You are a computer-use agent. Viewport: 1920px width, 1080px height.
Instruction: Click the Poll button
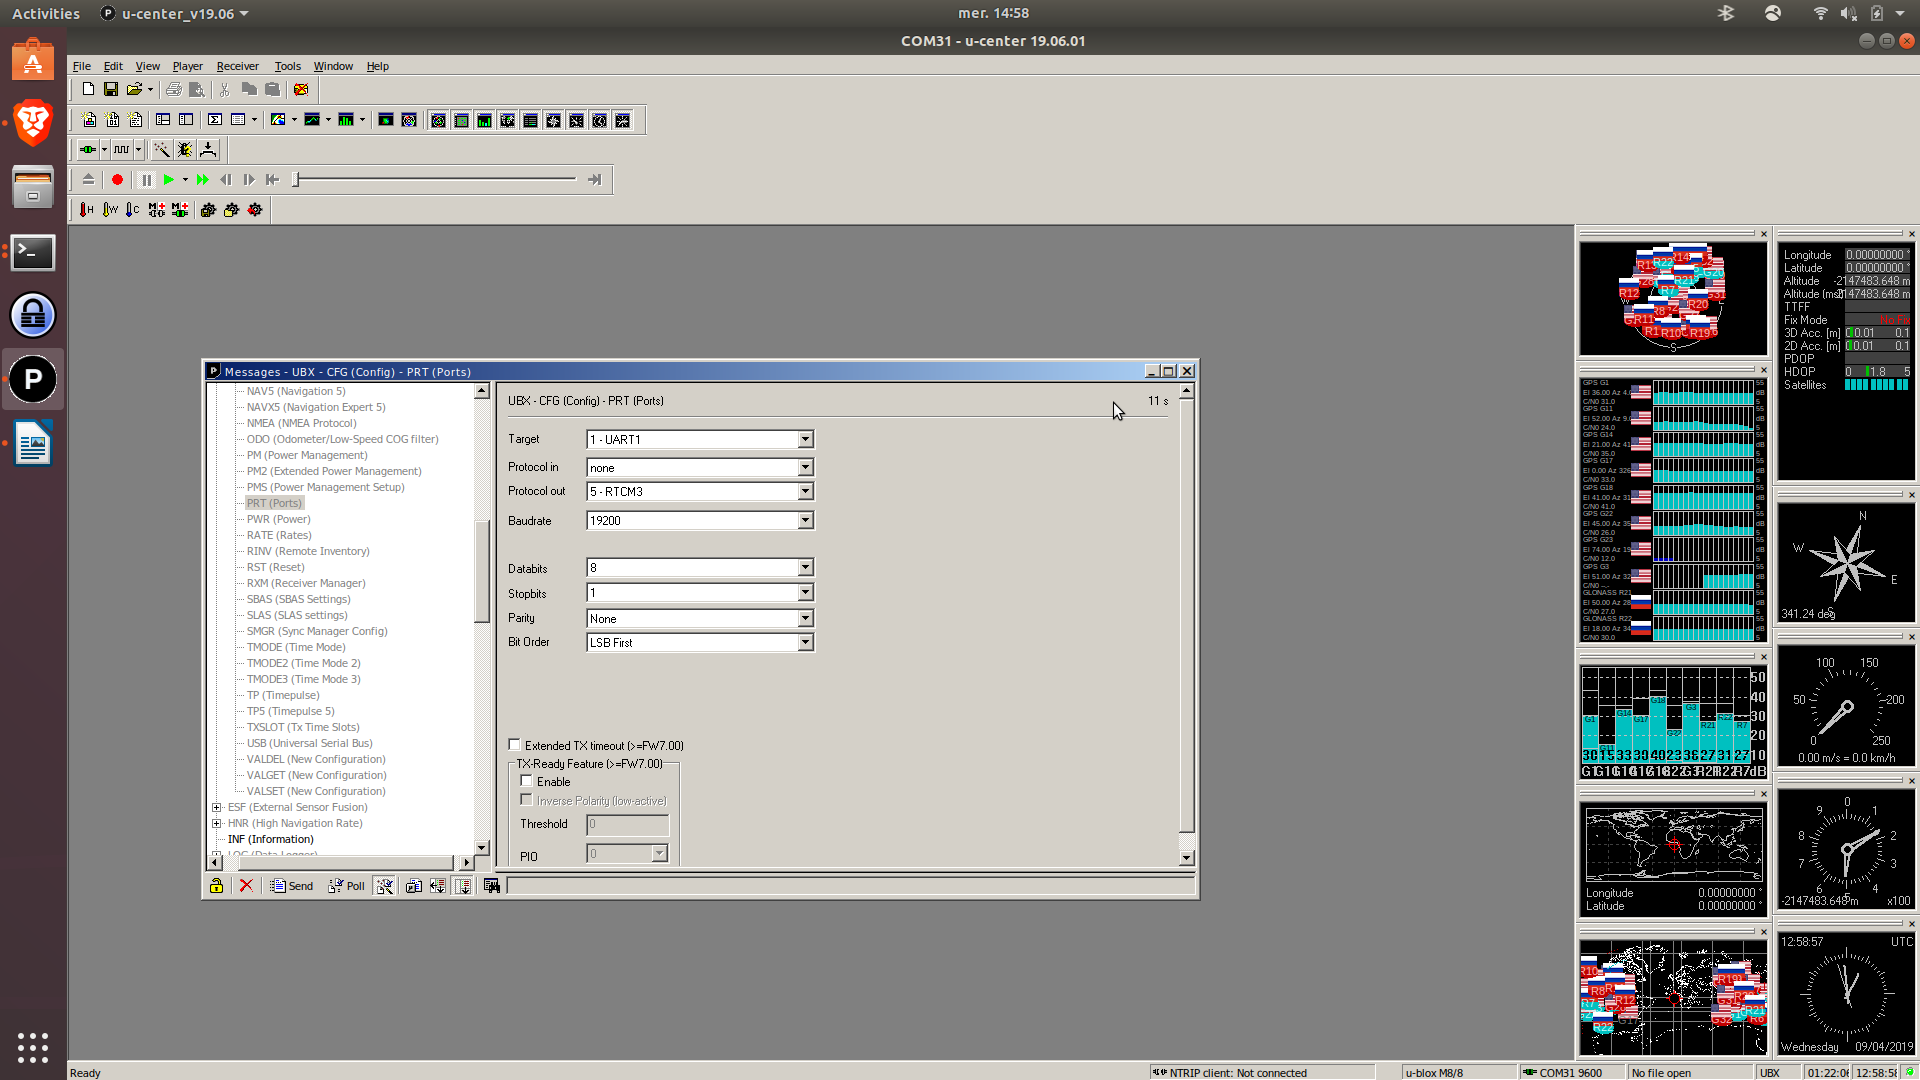(x=346, y=886)
